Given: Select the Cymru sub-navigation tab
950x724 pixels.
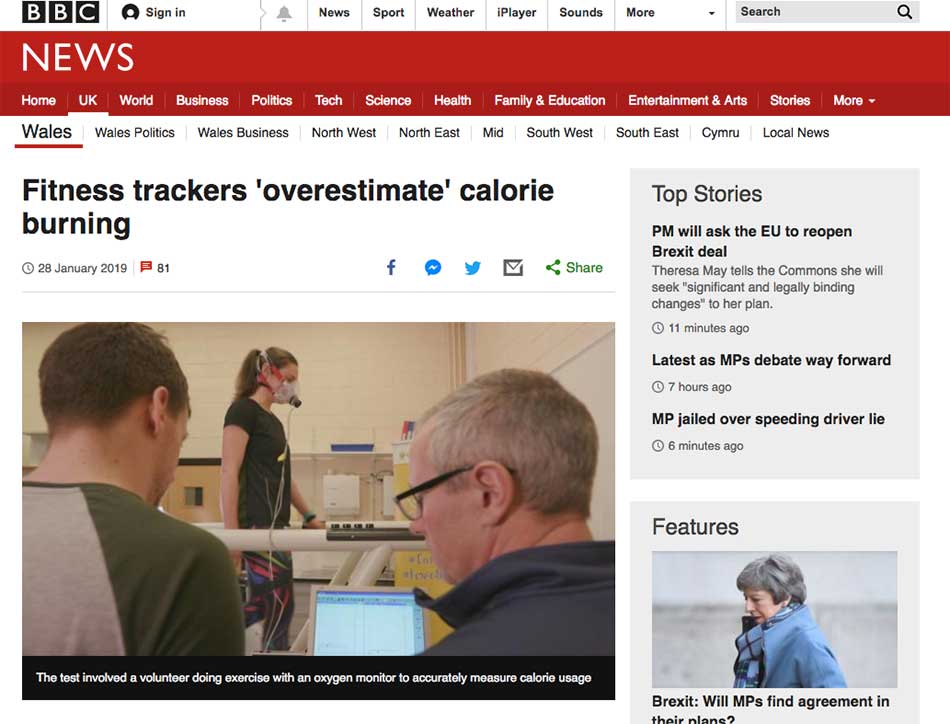Looking at the screenshot, I should coord(720,133).
